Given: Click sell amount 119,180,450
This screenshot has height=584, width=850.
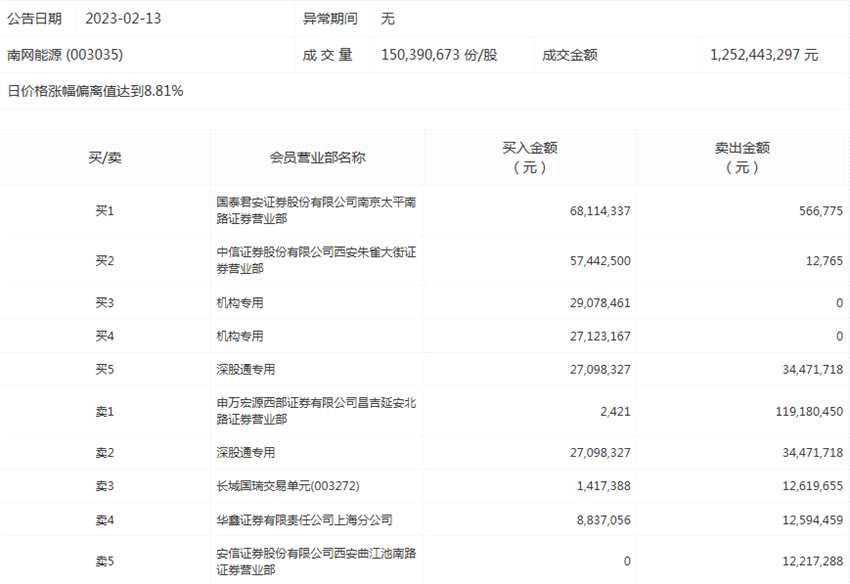Looking at the screenshot, I should [x=809, y=412].
